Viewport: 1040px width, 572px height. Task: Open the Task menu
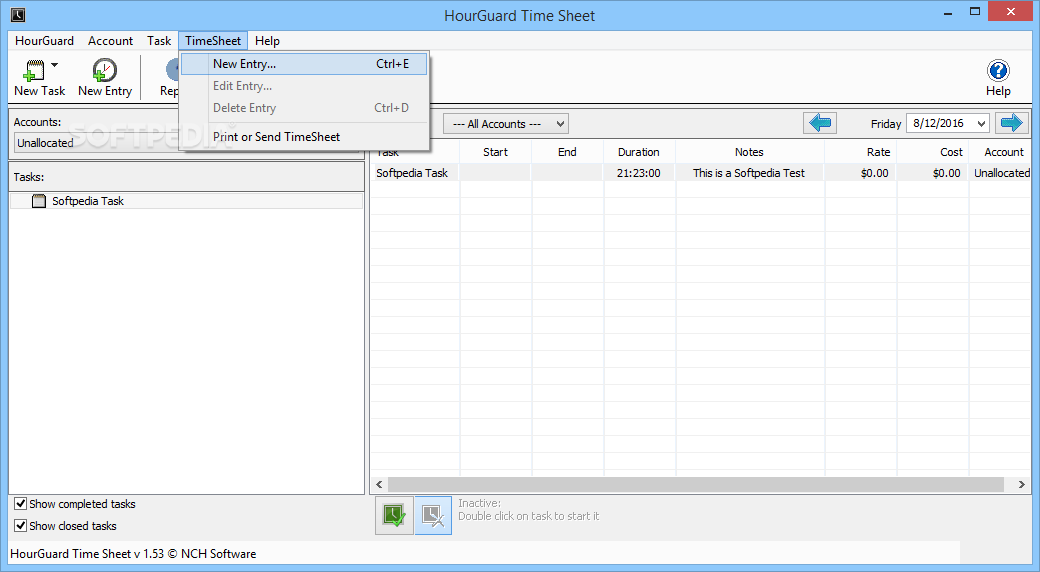pos(159,40)
